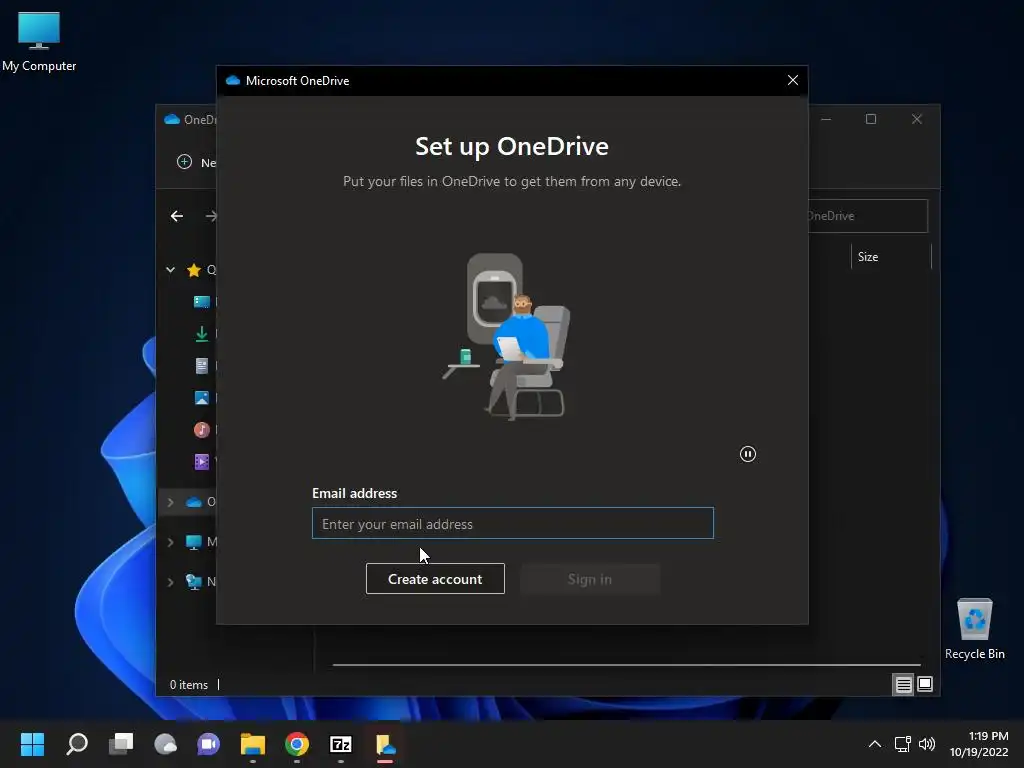The width and height of the screenshot is (1024, 768).
Task: Click the New plus icon in File Explorer
Action: pos(184,161)
